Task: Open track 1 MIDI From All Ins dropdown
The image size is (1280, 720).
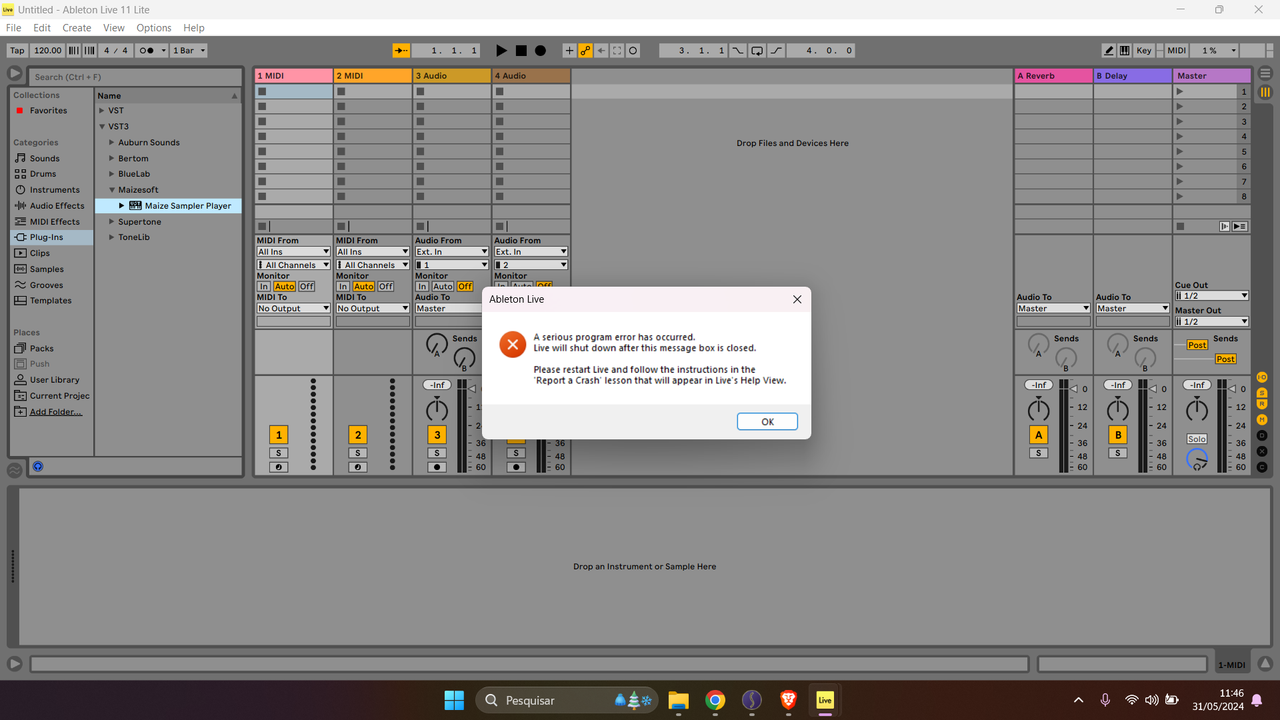Action: (293, 252)
